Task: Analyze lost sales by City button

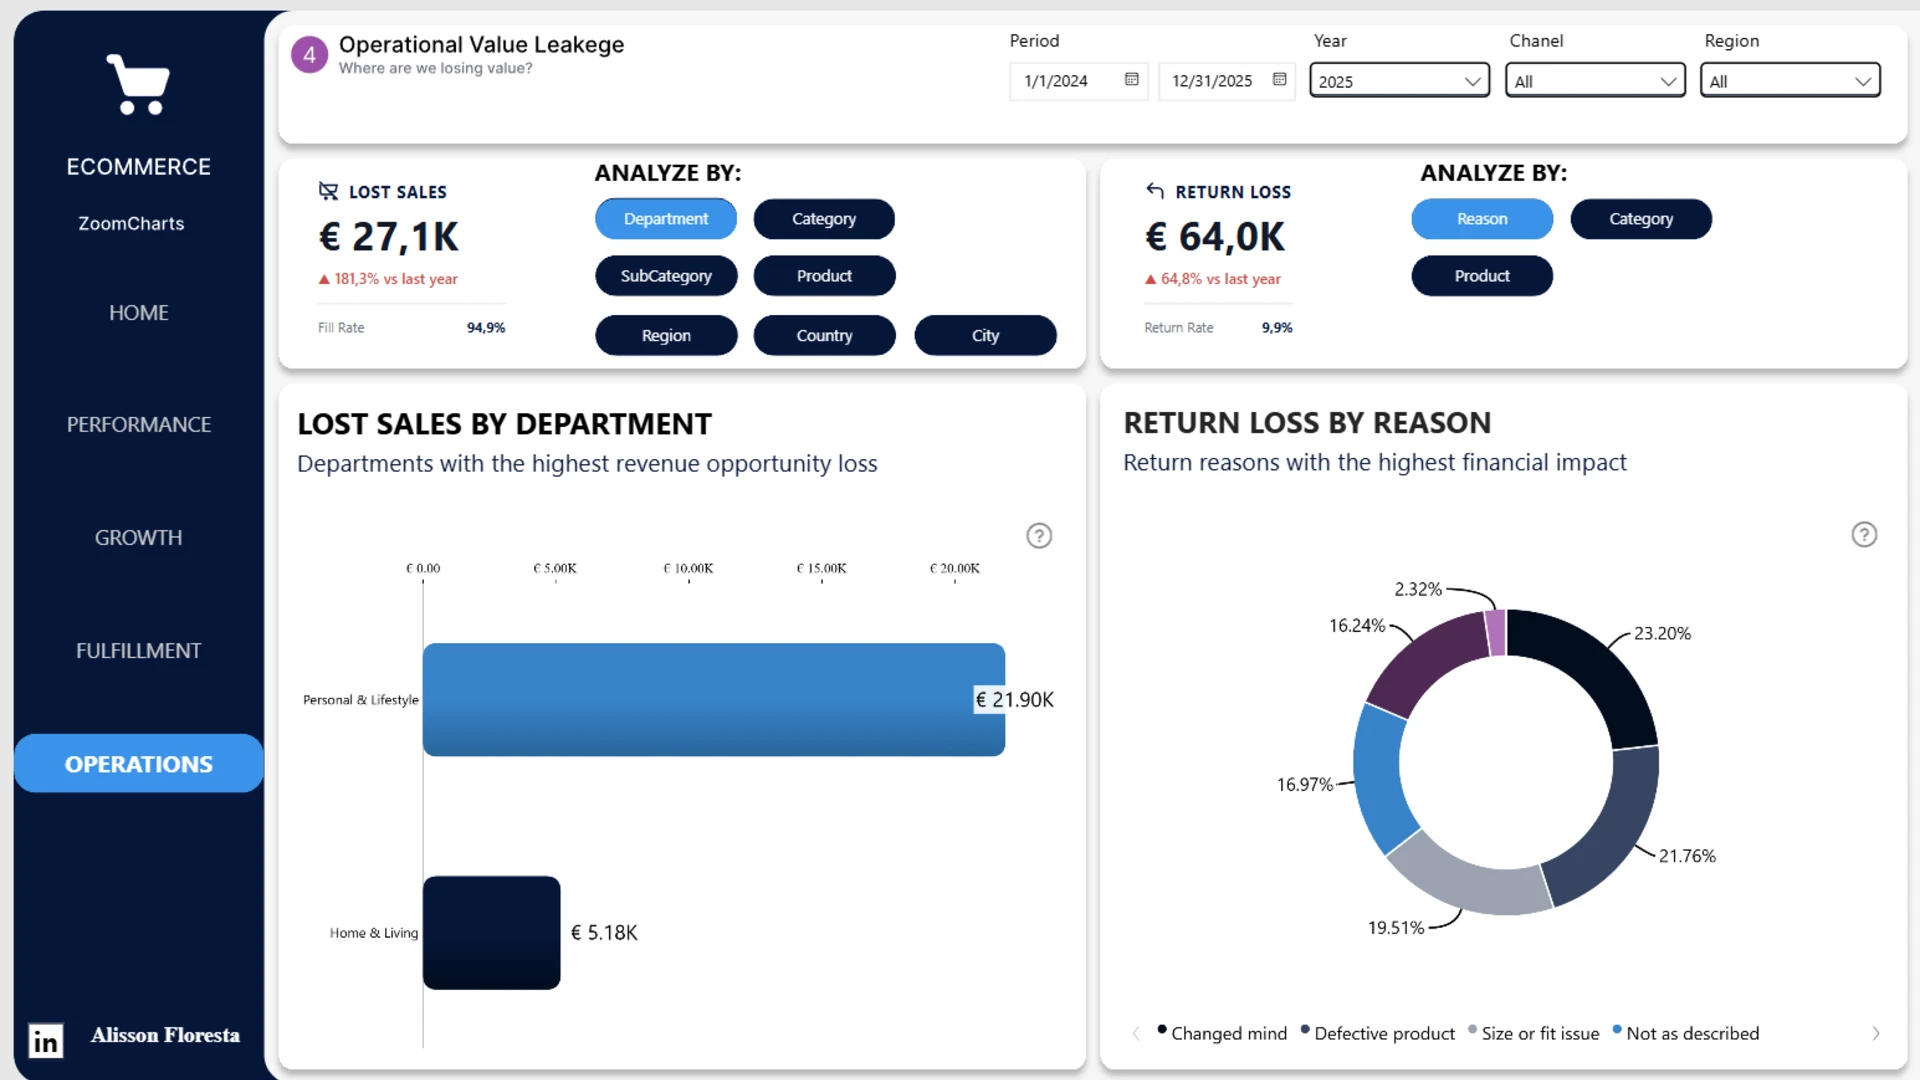Action: pos(985,336)
